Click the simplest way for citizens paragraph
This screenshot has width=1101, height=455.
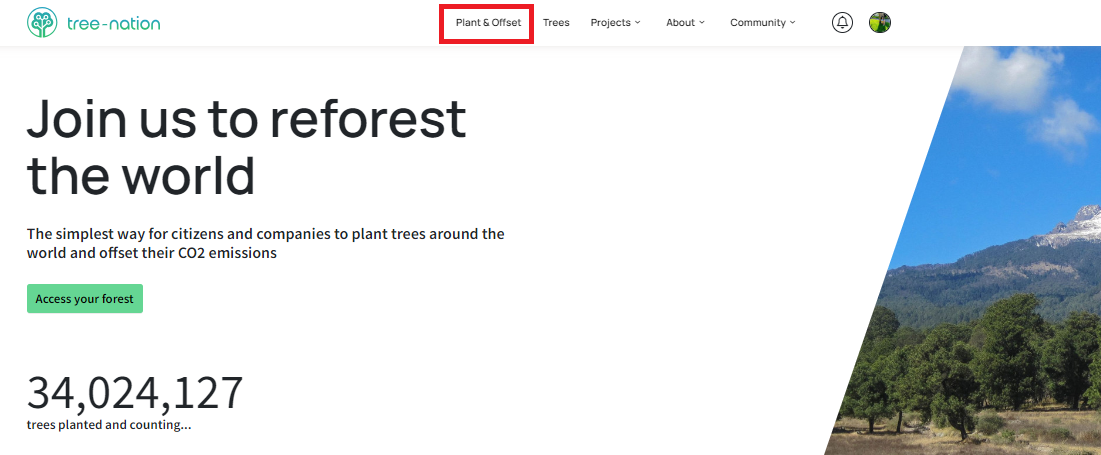tap(265, 243)
